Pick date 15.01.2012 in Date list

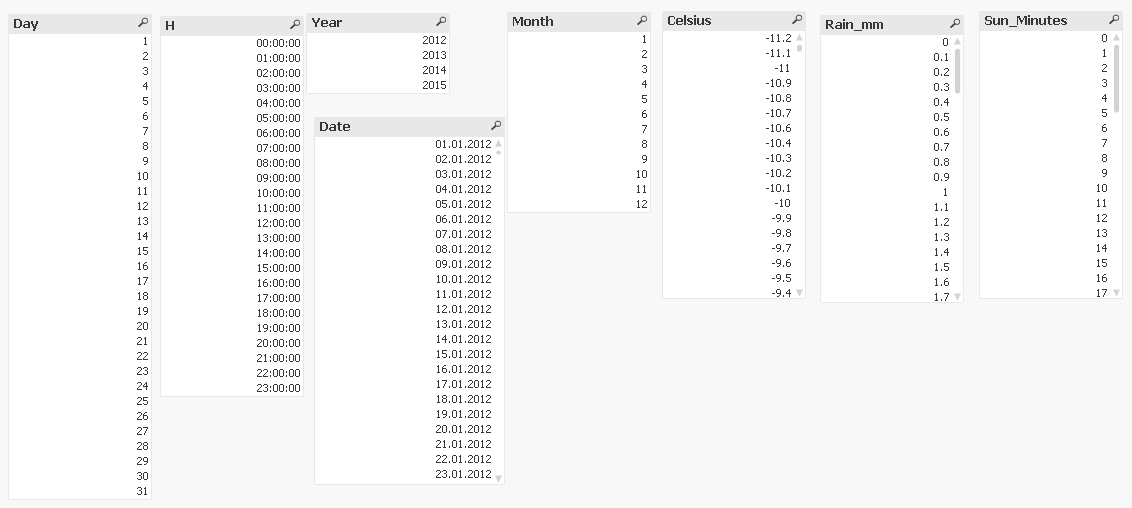tap(463, 354)
